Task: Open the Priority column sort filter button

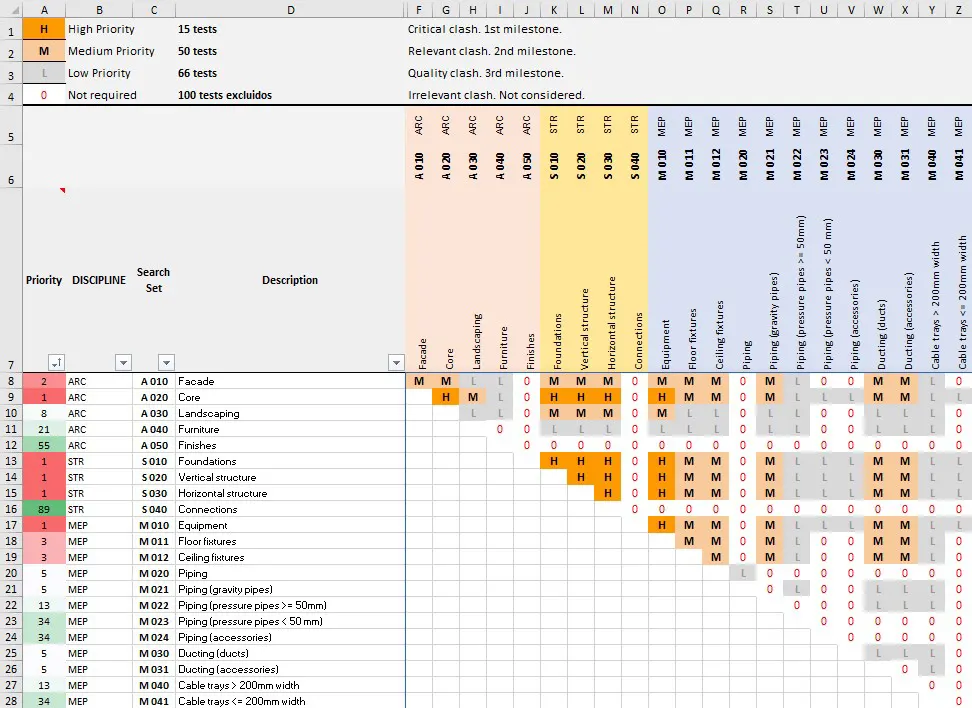Action: (56, 363)
